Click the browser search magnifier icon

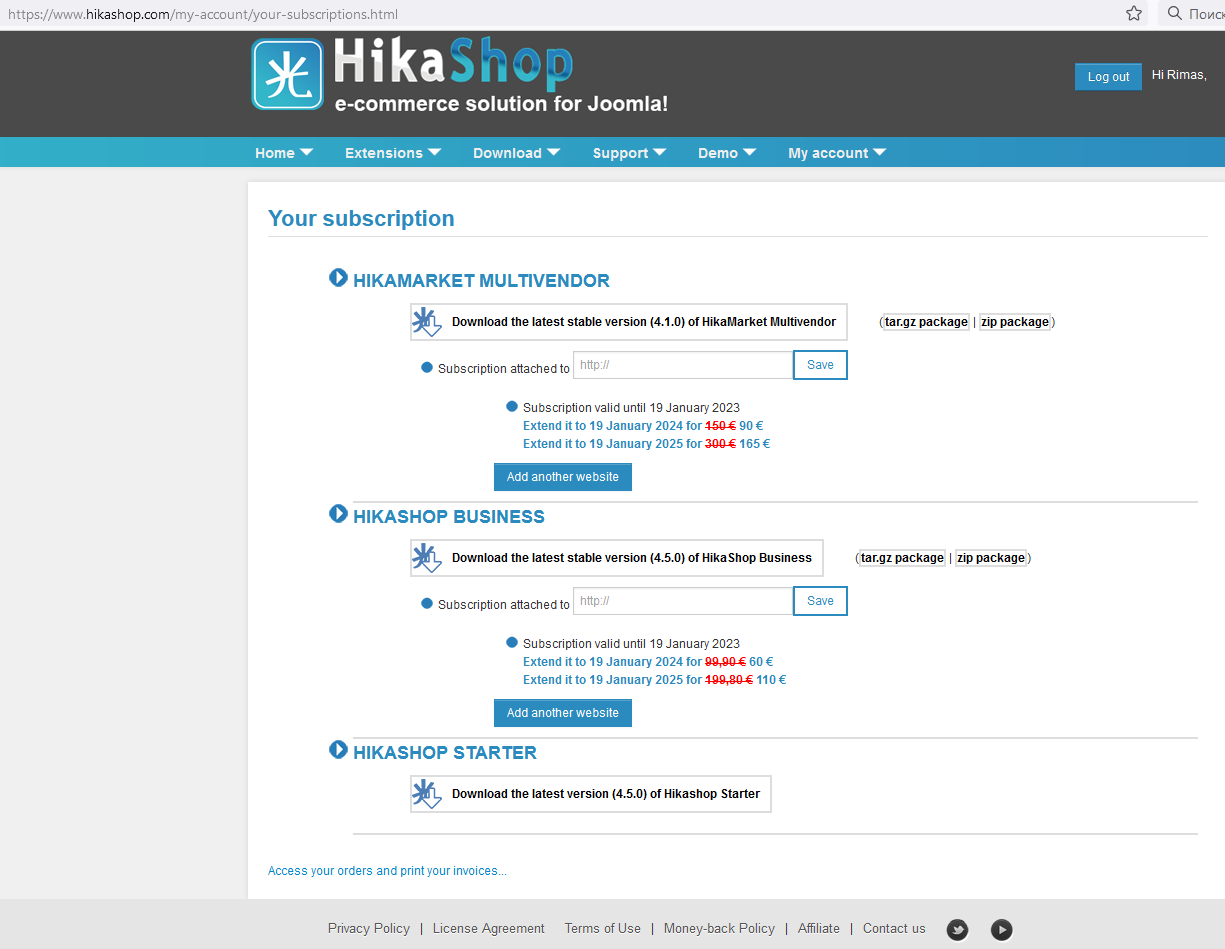(x=1175, y=14)
